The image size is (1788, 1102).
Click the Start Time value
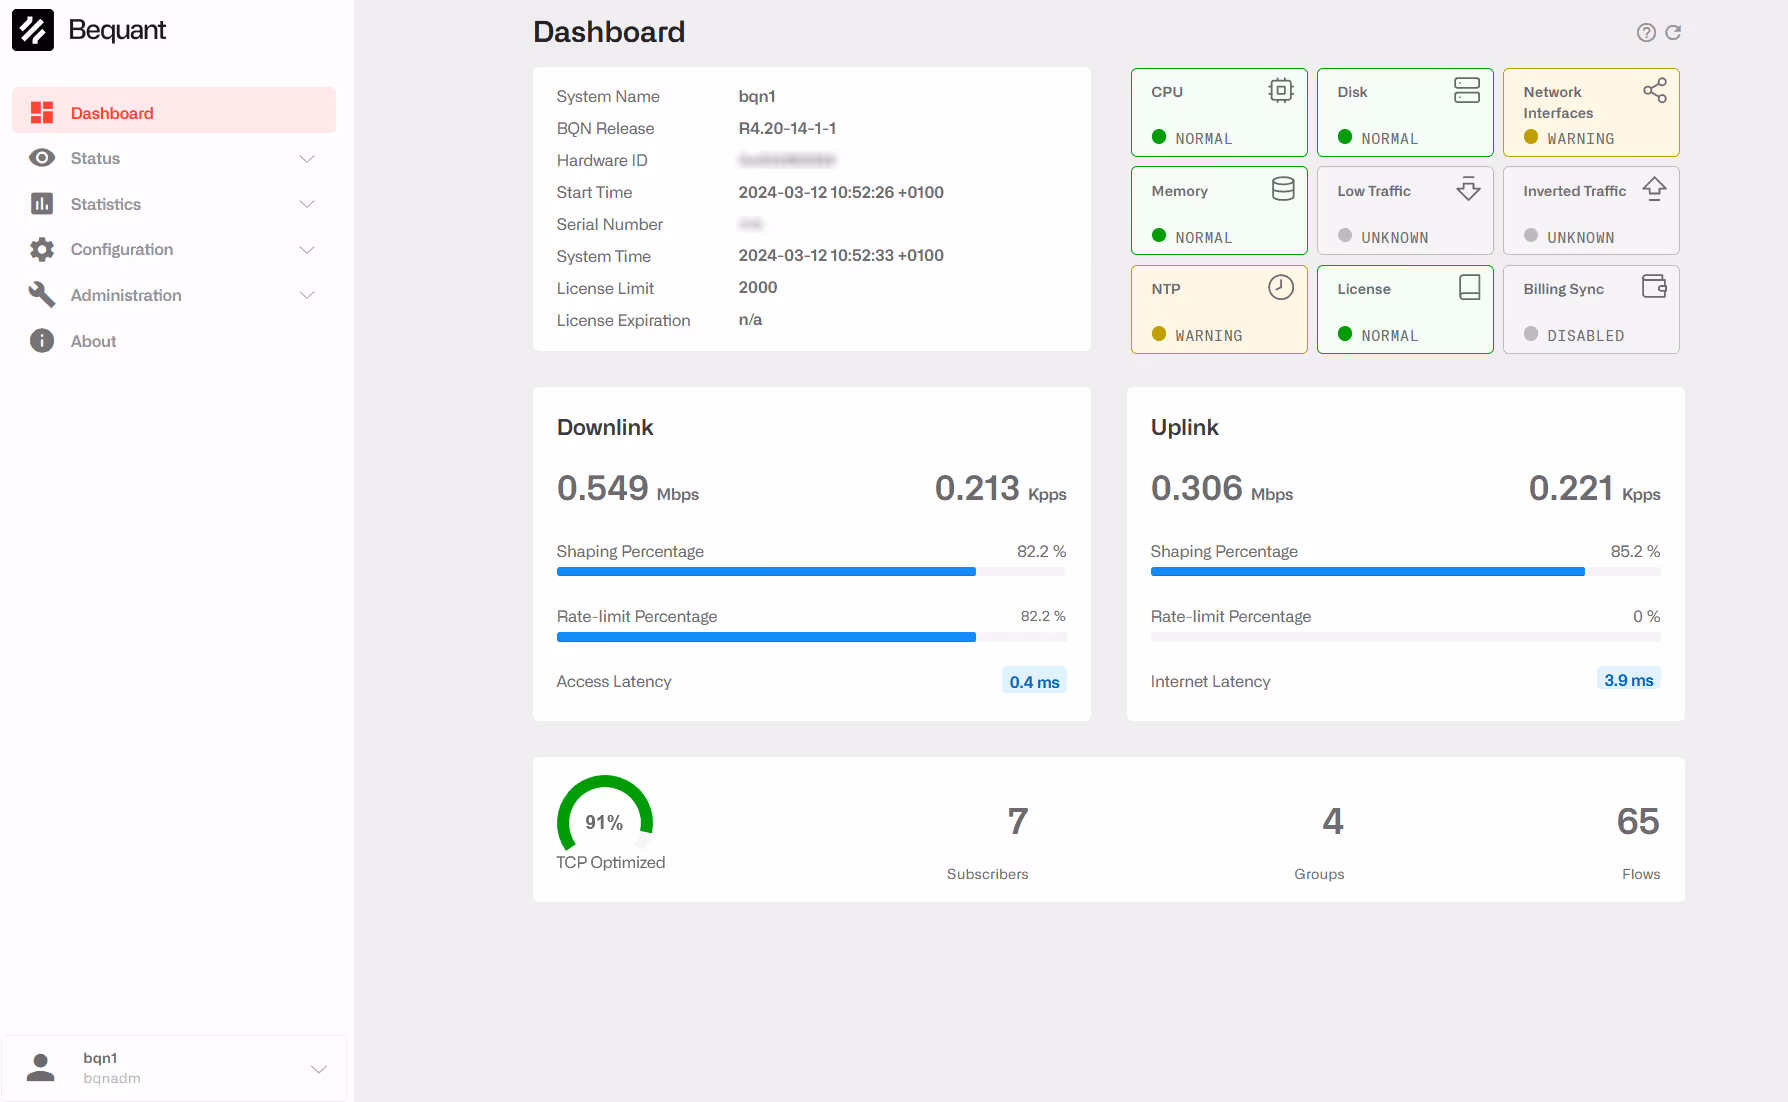[x=841, y=192]
